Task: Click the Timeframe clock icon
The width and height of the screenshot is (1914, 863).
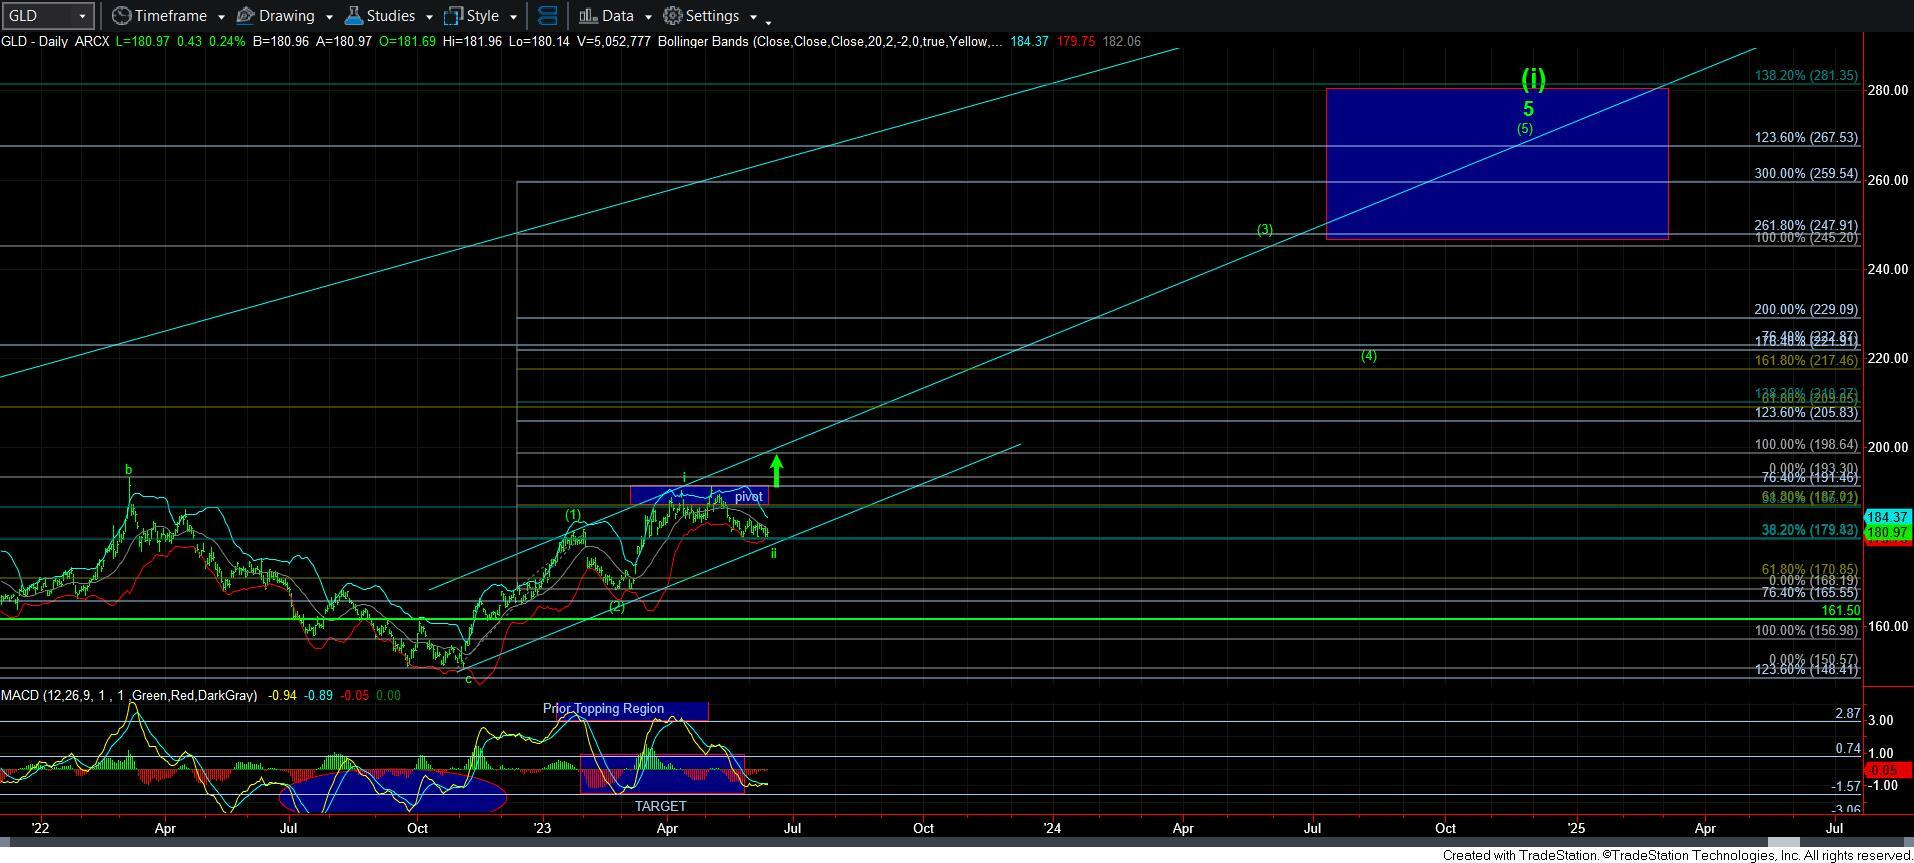Action: [121, 16]
